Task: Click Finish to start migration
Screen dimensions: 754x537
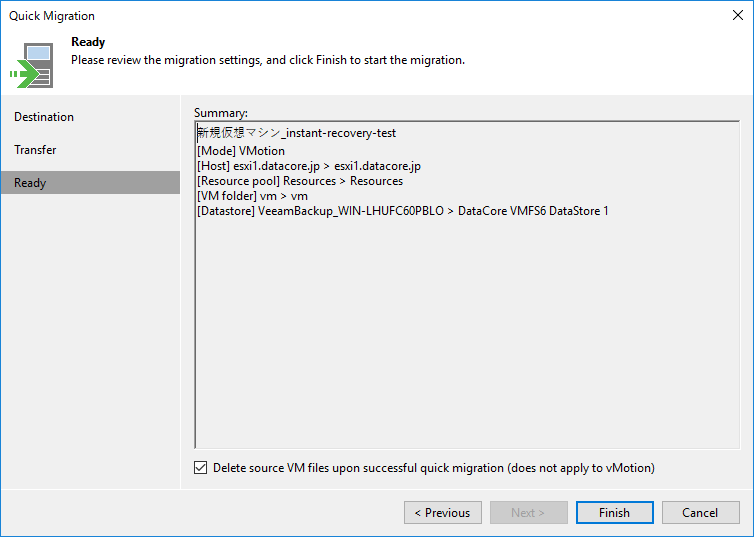Action: 615,512
